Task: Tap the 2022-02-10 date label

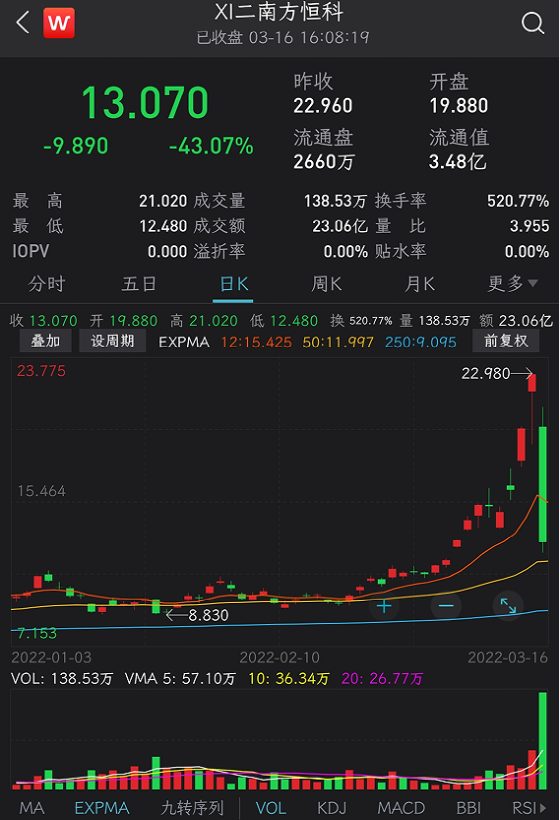Action: [279, 657]
